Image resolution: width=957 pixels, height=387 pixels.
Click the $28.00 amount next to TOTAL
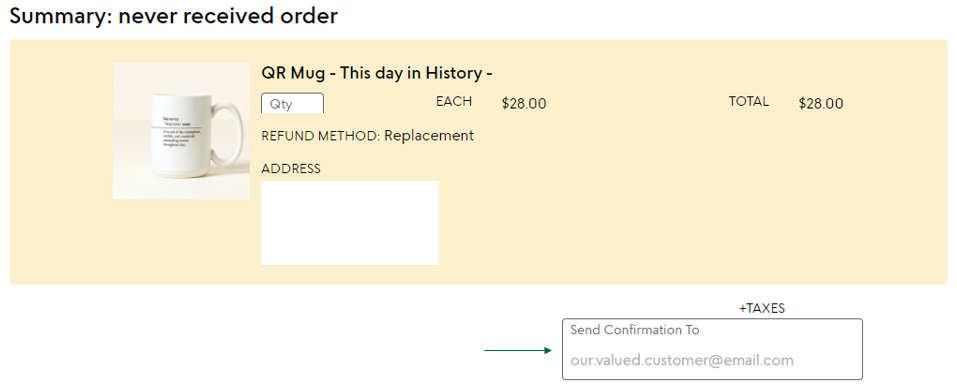(821, 104)
